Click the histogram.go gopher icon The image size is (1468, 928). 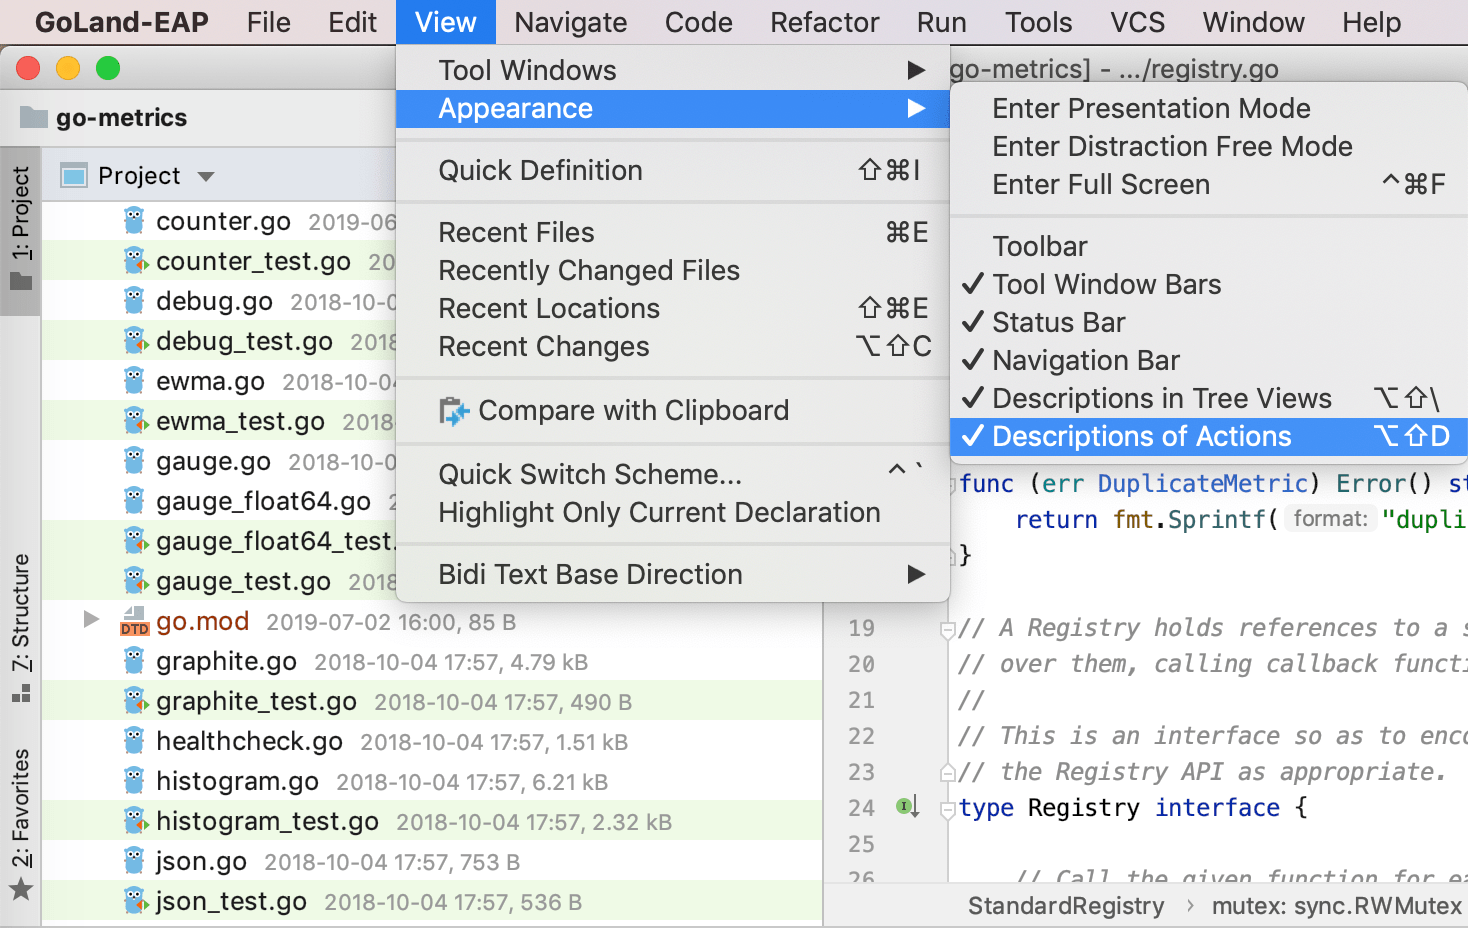point(134,780)
